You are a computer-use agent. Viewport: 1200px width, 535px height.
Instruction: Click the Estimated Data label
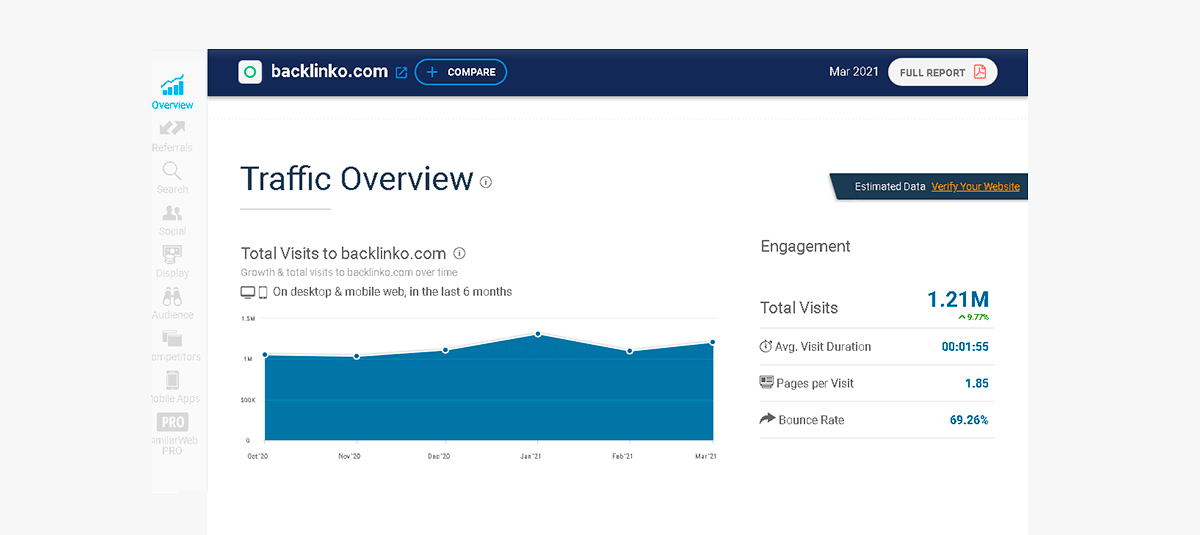click(x=890, y=187)
